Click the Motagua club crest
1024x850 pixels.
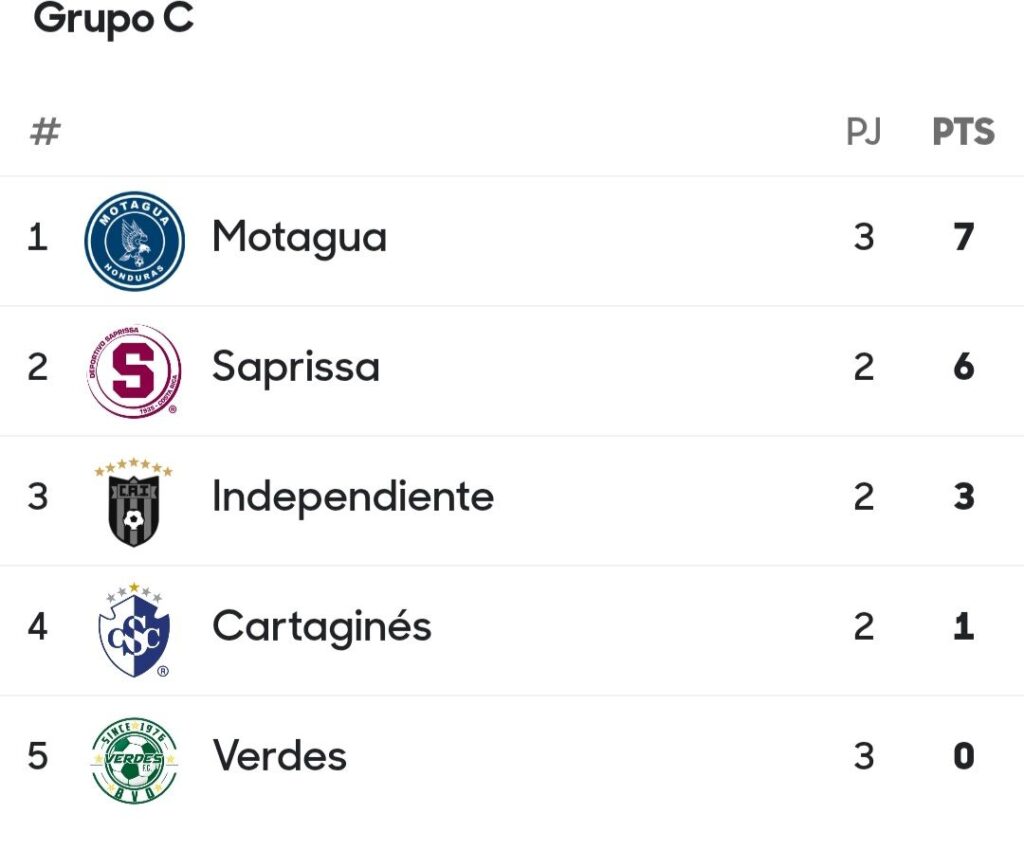[x=134, y=241]
